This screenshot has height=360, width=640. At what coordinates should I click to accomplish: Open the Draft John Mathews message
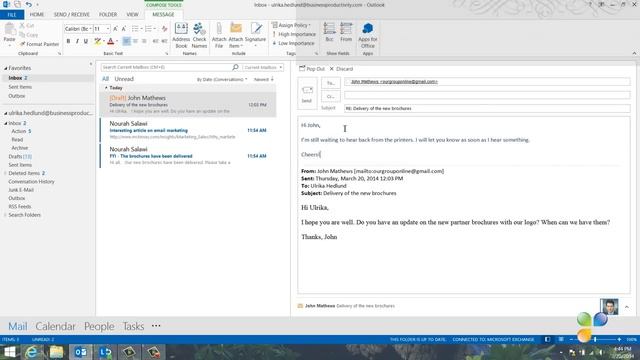tap(188, 104)
